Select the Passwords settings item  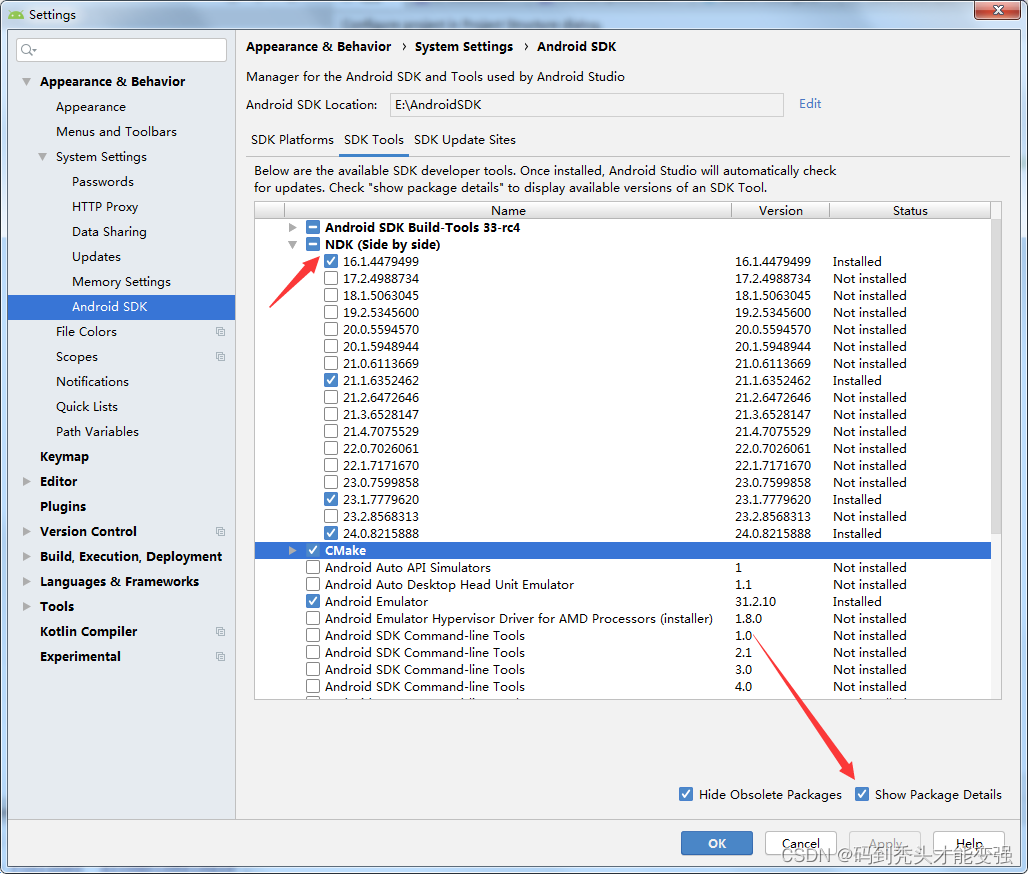click(x=103, y=182)
